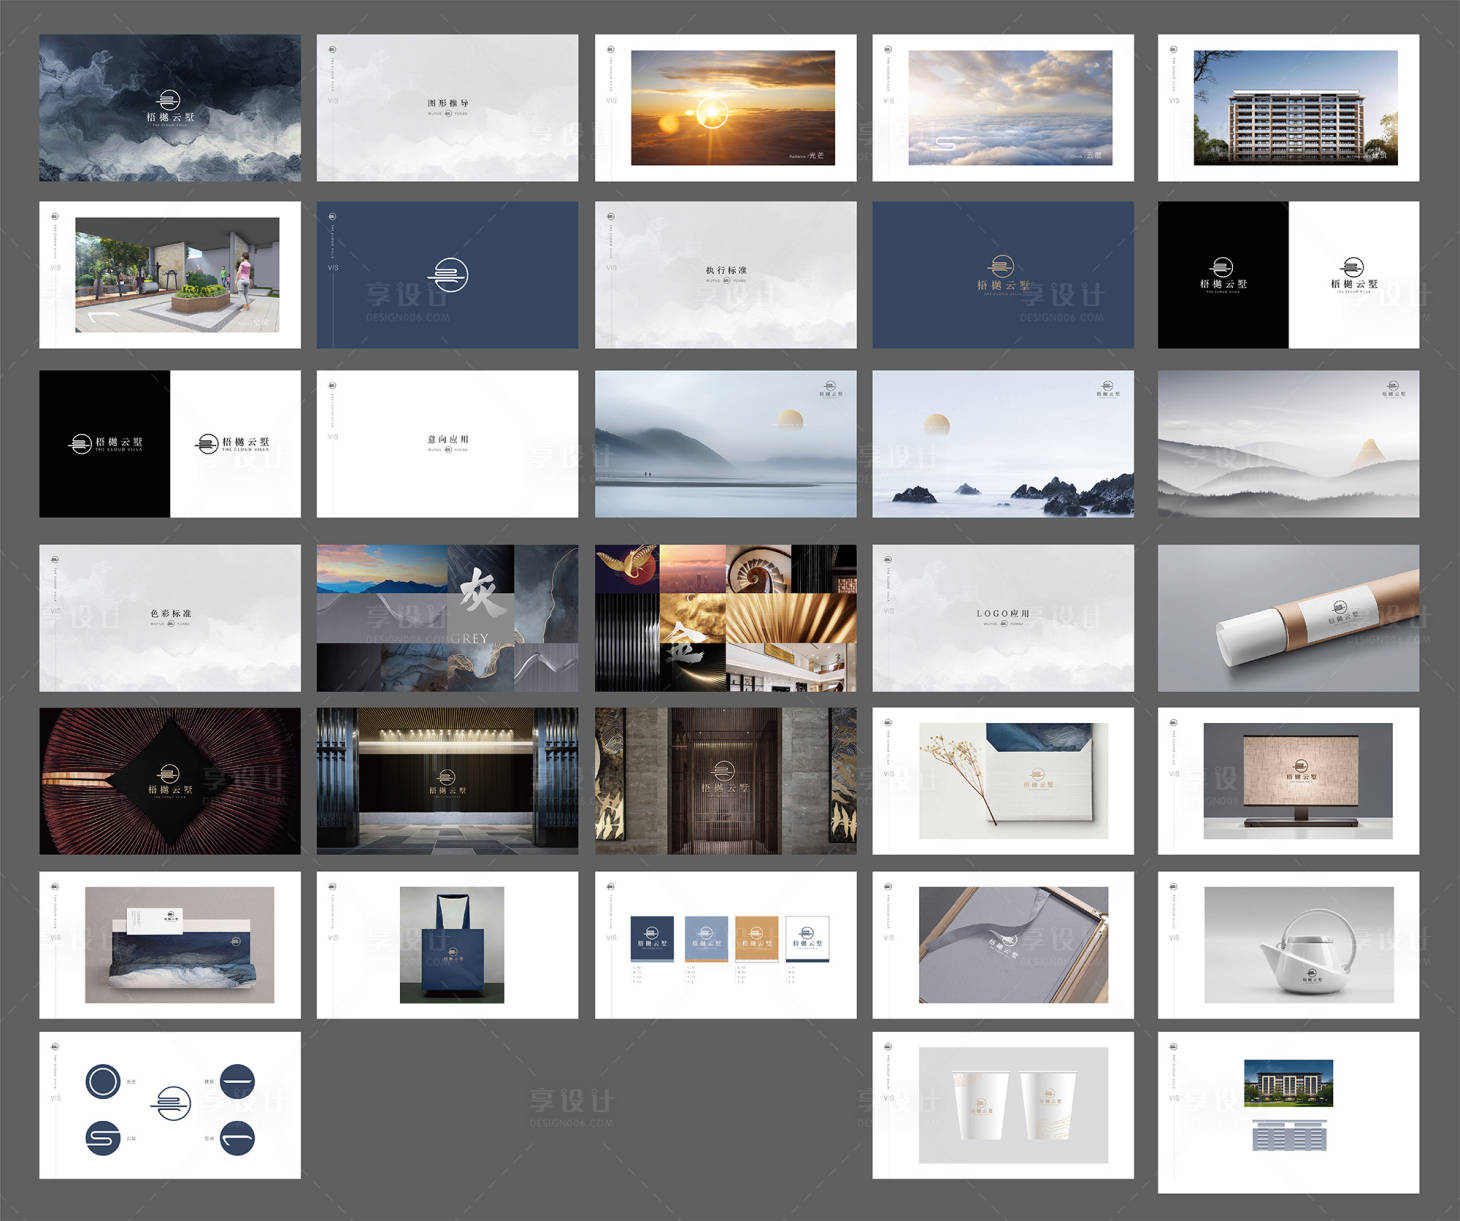Screen dimensions: 1460x1221
Task: Select the 图形推导 title slide
Action: pos(447,108)
